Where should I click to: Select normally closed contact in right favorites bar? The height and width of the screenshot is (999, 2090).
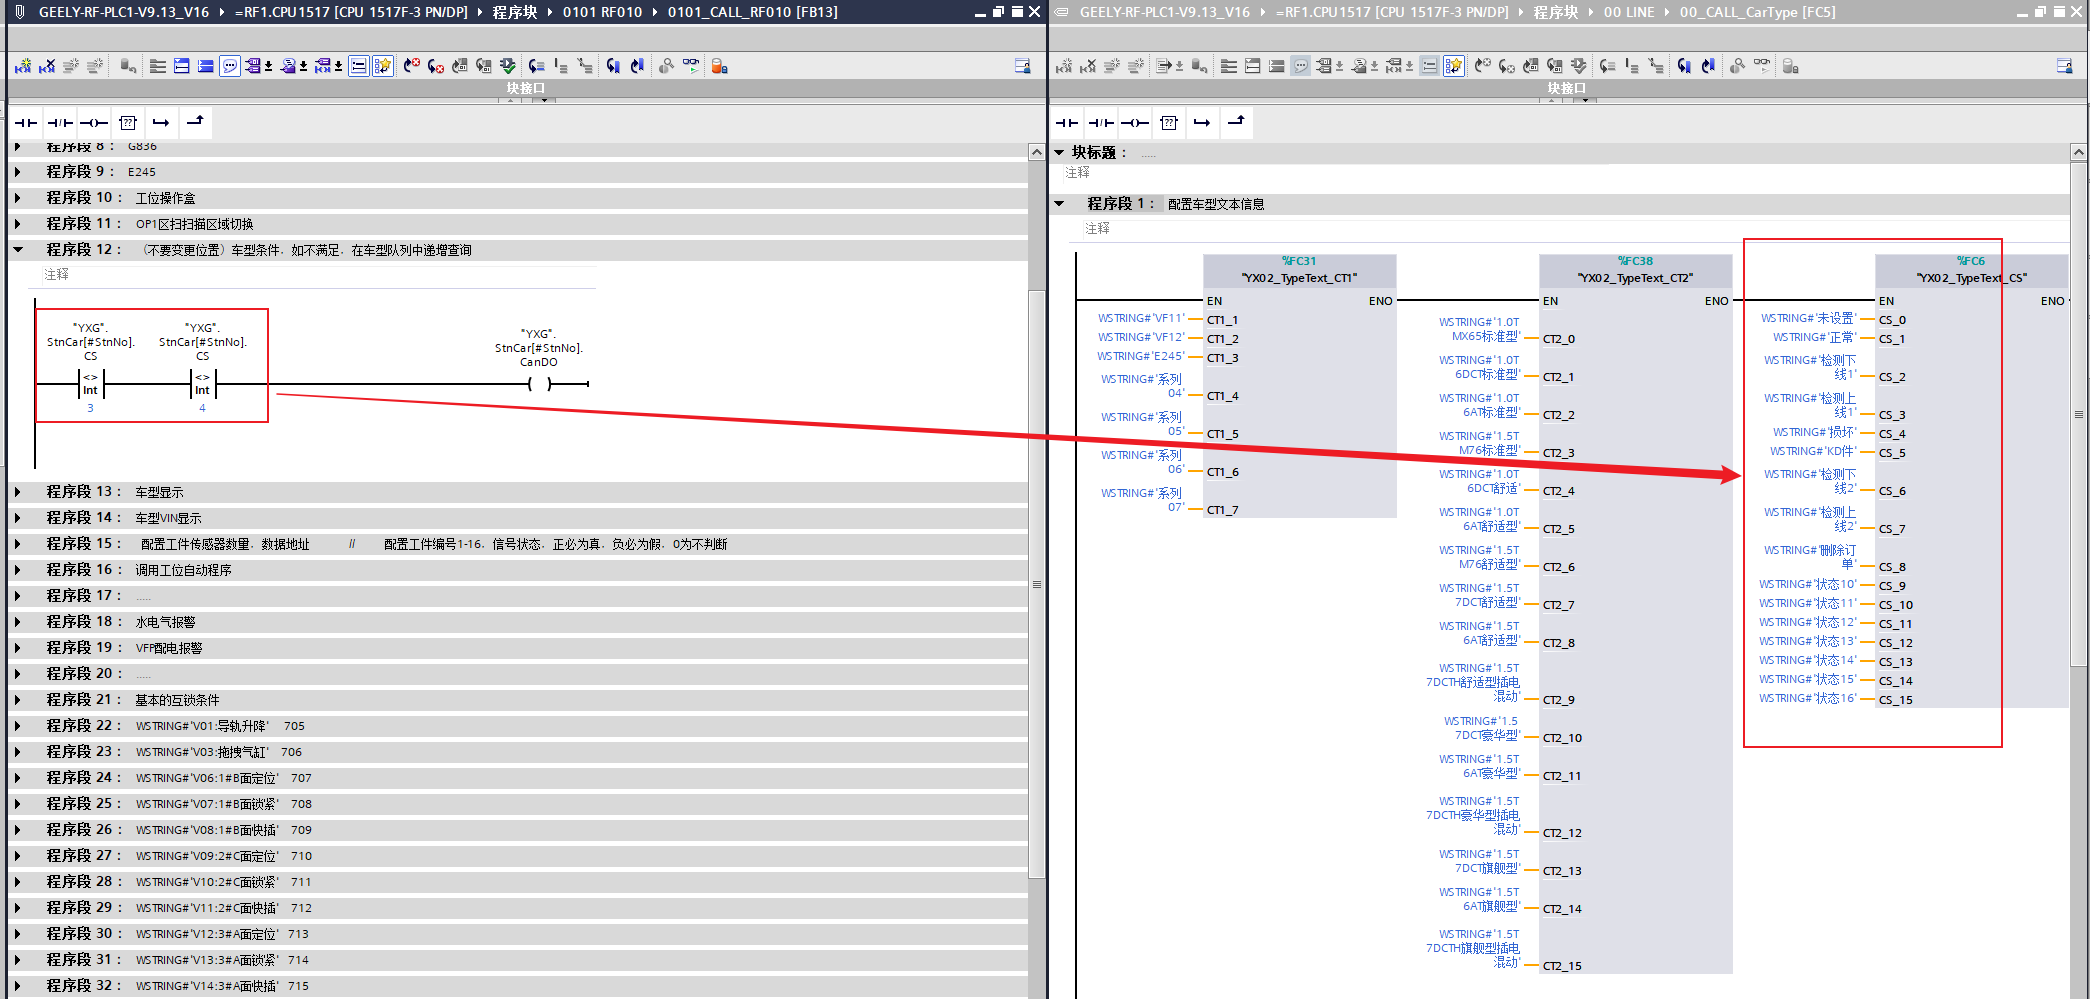1101,123
